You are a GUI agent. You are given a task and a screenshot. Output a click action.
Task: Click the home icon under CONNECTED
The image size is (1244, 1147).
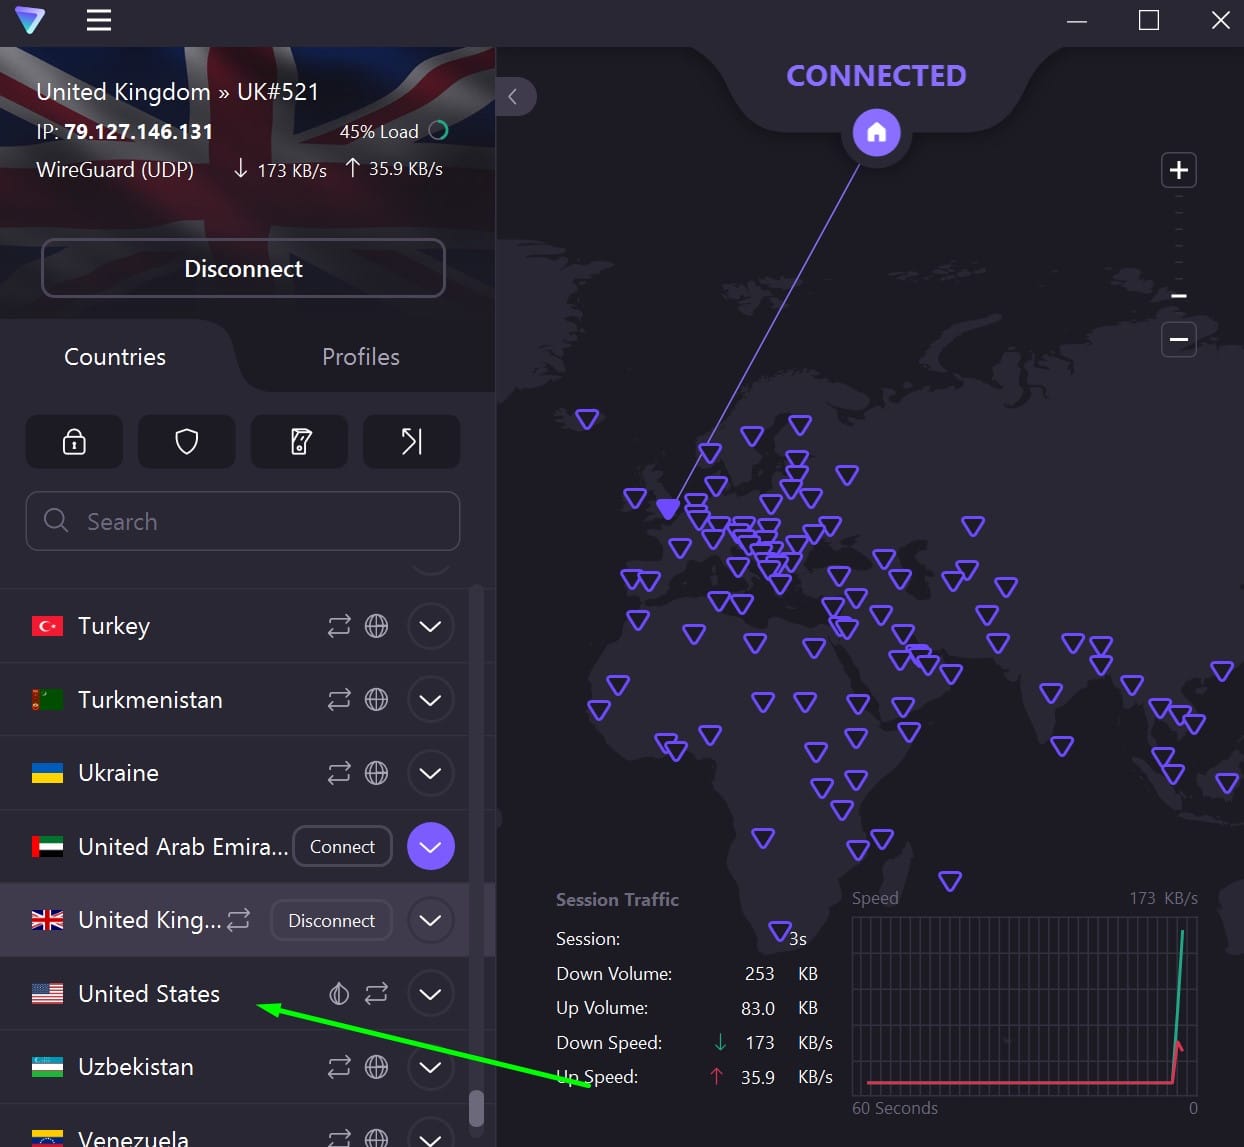pyautogui.click(x=877, y=132)
